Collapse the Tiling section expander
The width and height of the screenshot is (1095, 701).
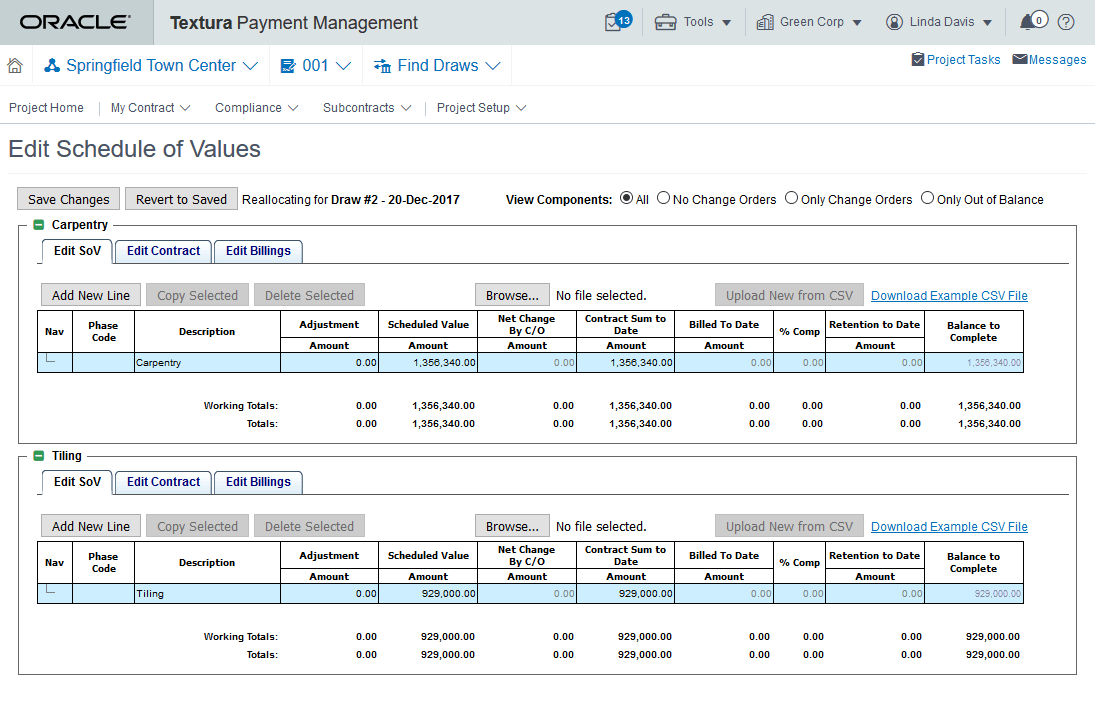pyautogui.click(x=39, y=456)
